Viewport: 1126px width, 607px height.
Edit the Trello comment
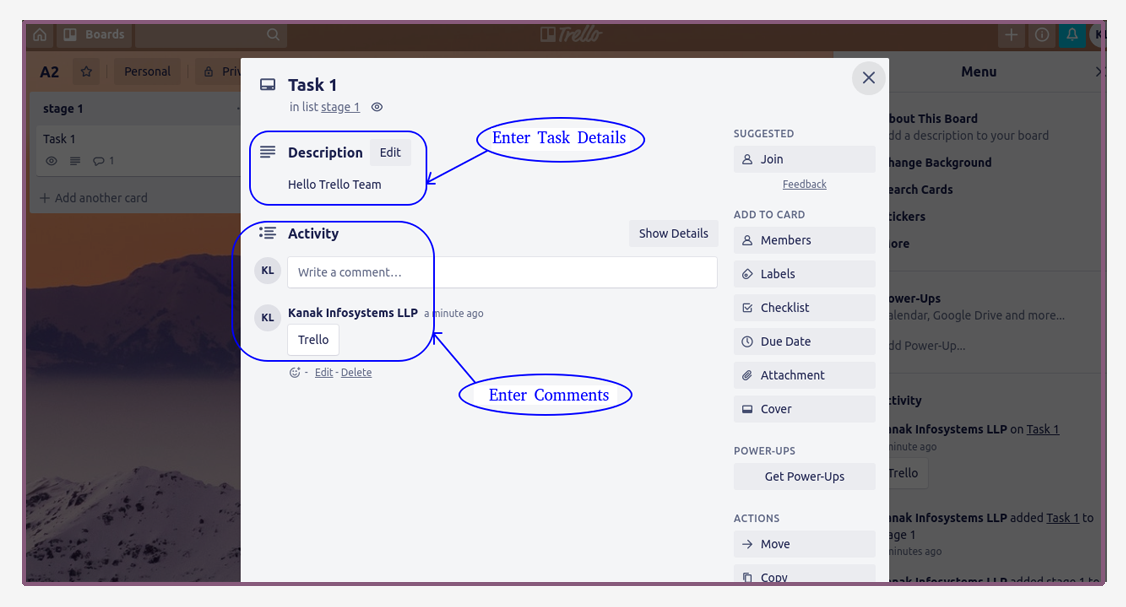[324, 372]
